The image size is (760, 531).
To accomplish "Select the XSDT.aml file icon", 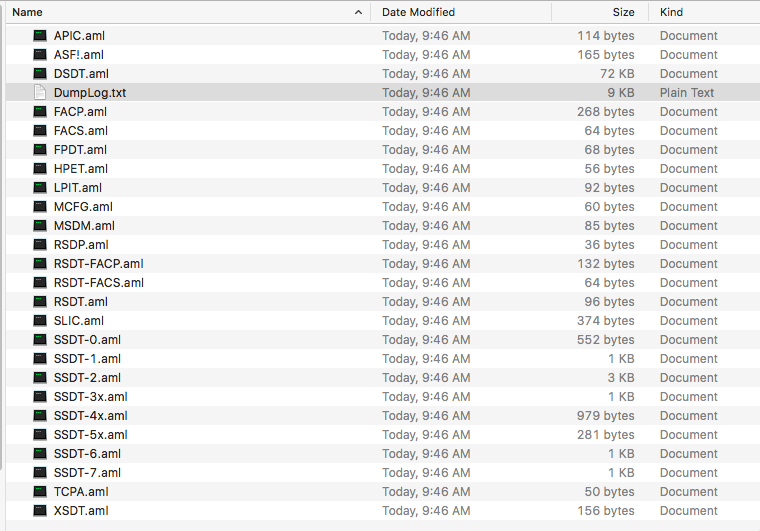I will pos(40,511).
